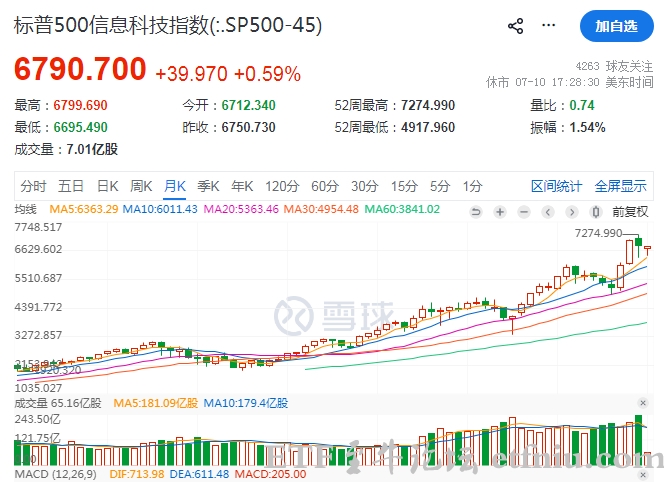Click the 4263 球友关注 follower count
This screenshot has width=669, height=482.
614,66
